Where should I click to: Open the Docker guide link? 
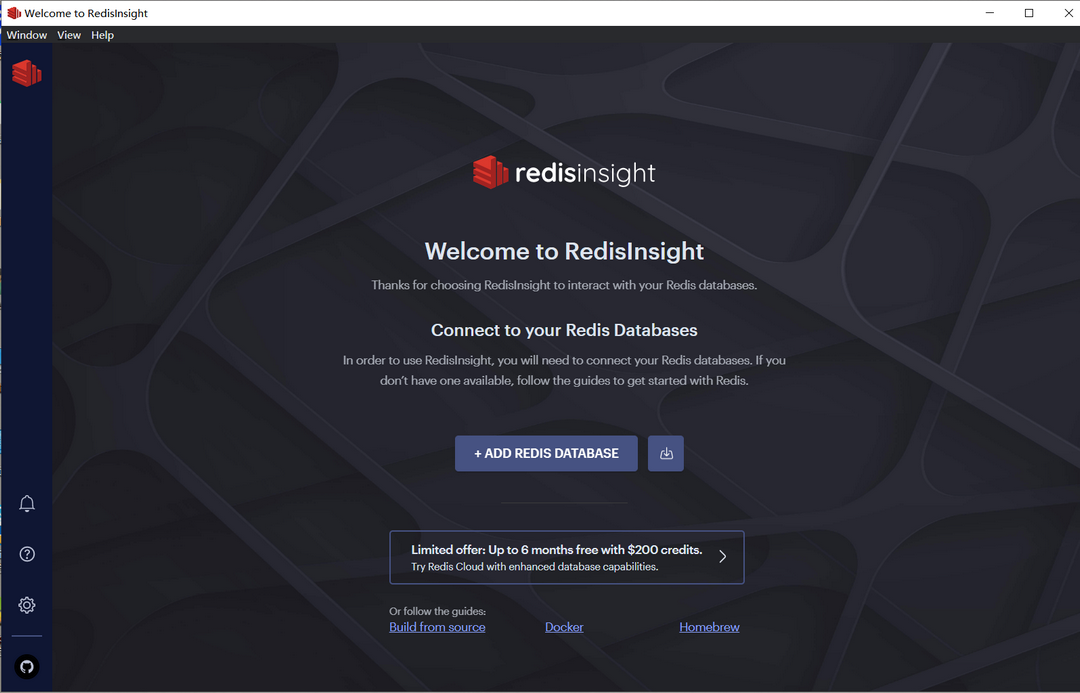point(564,626)
